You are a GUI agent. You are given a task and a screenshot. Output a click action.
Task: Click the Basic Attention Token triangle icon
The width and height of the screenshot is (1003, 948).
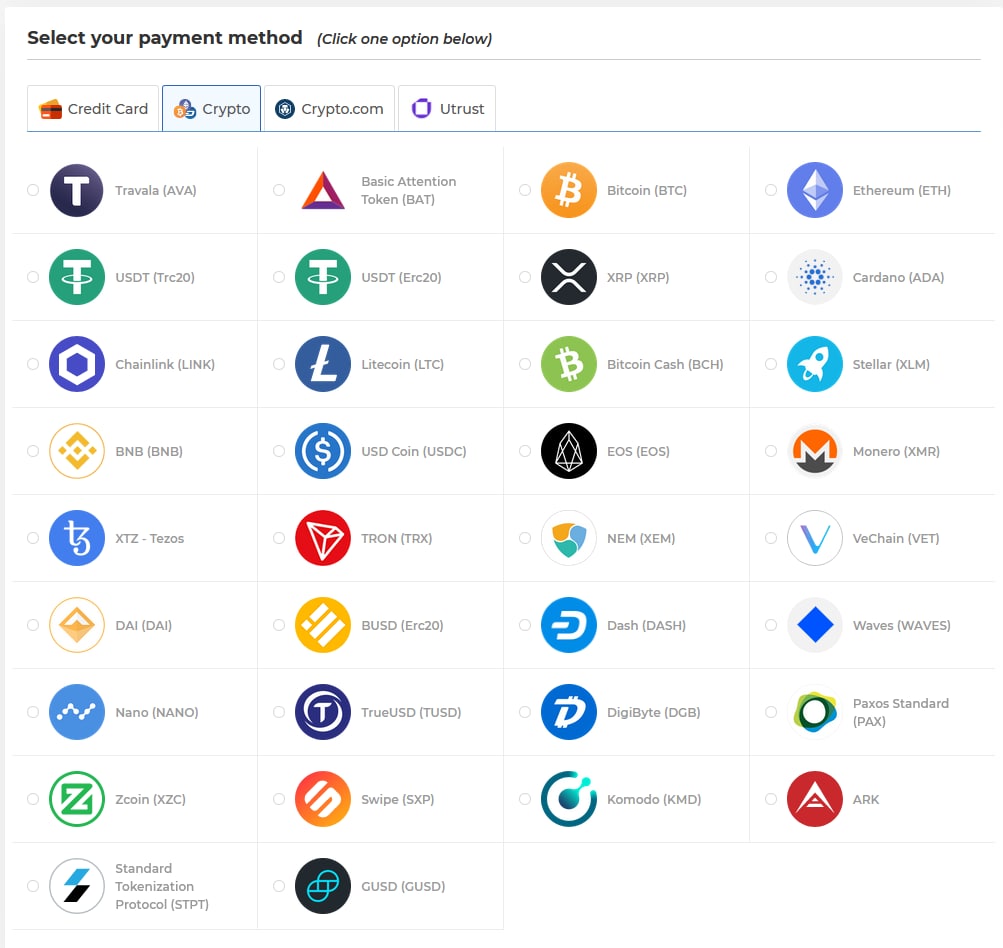323,191
